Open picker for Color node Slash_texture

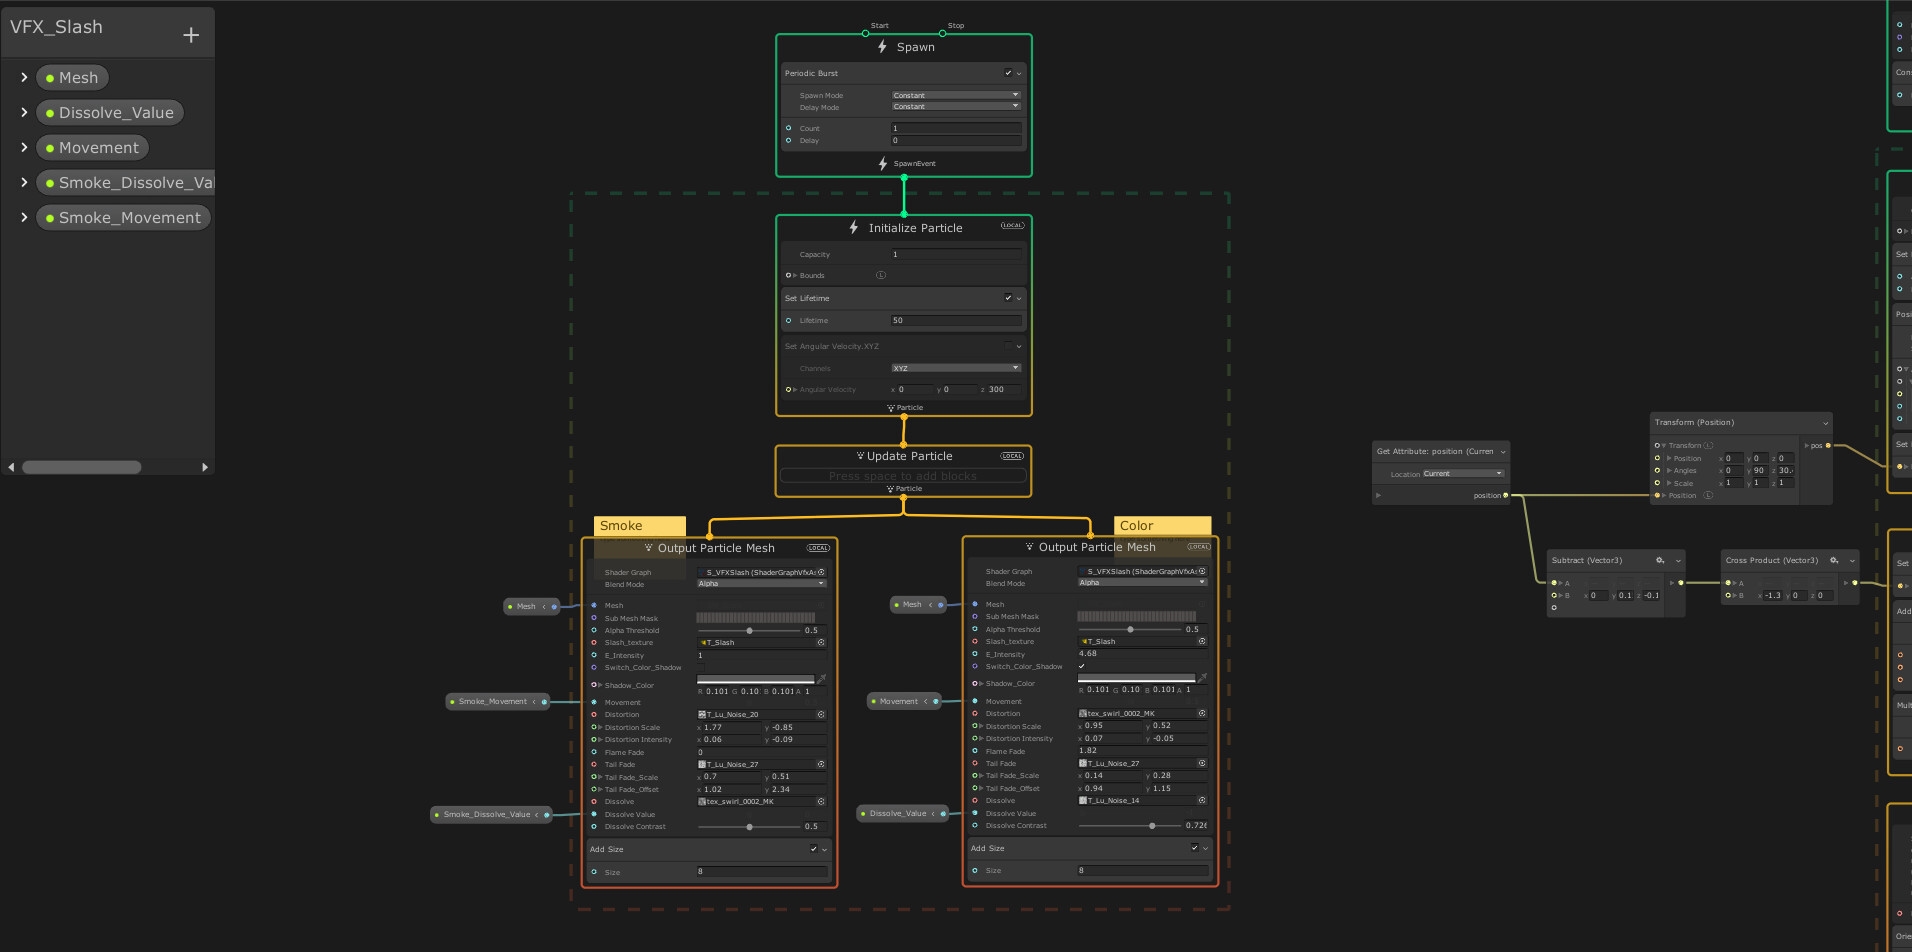(x=1202, y=641)
